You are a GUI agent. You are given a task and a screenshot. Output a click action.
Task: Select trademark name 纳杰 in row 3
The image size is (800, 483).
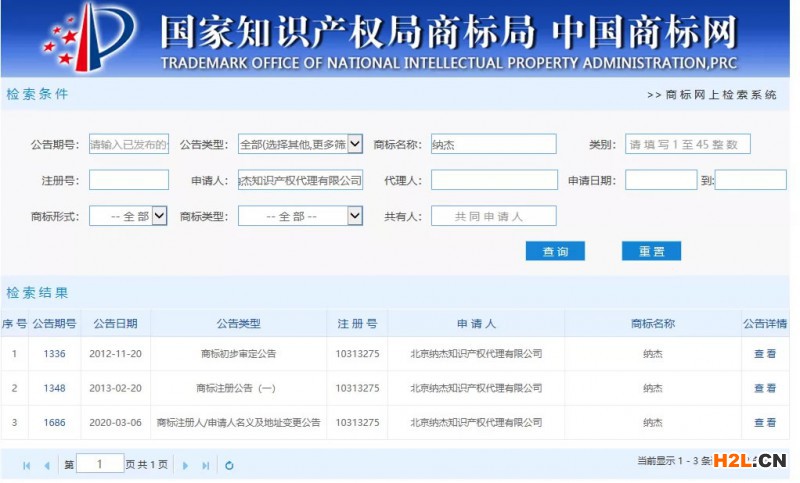(653, 422)
